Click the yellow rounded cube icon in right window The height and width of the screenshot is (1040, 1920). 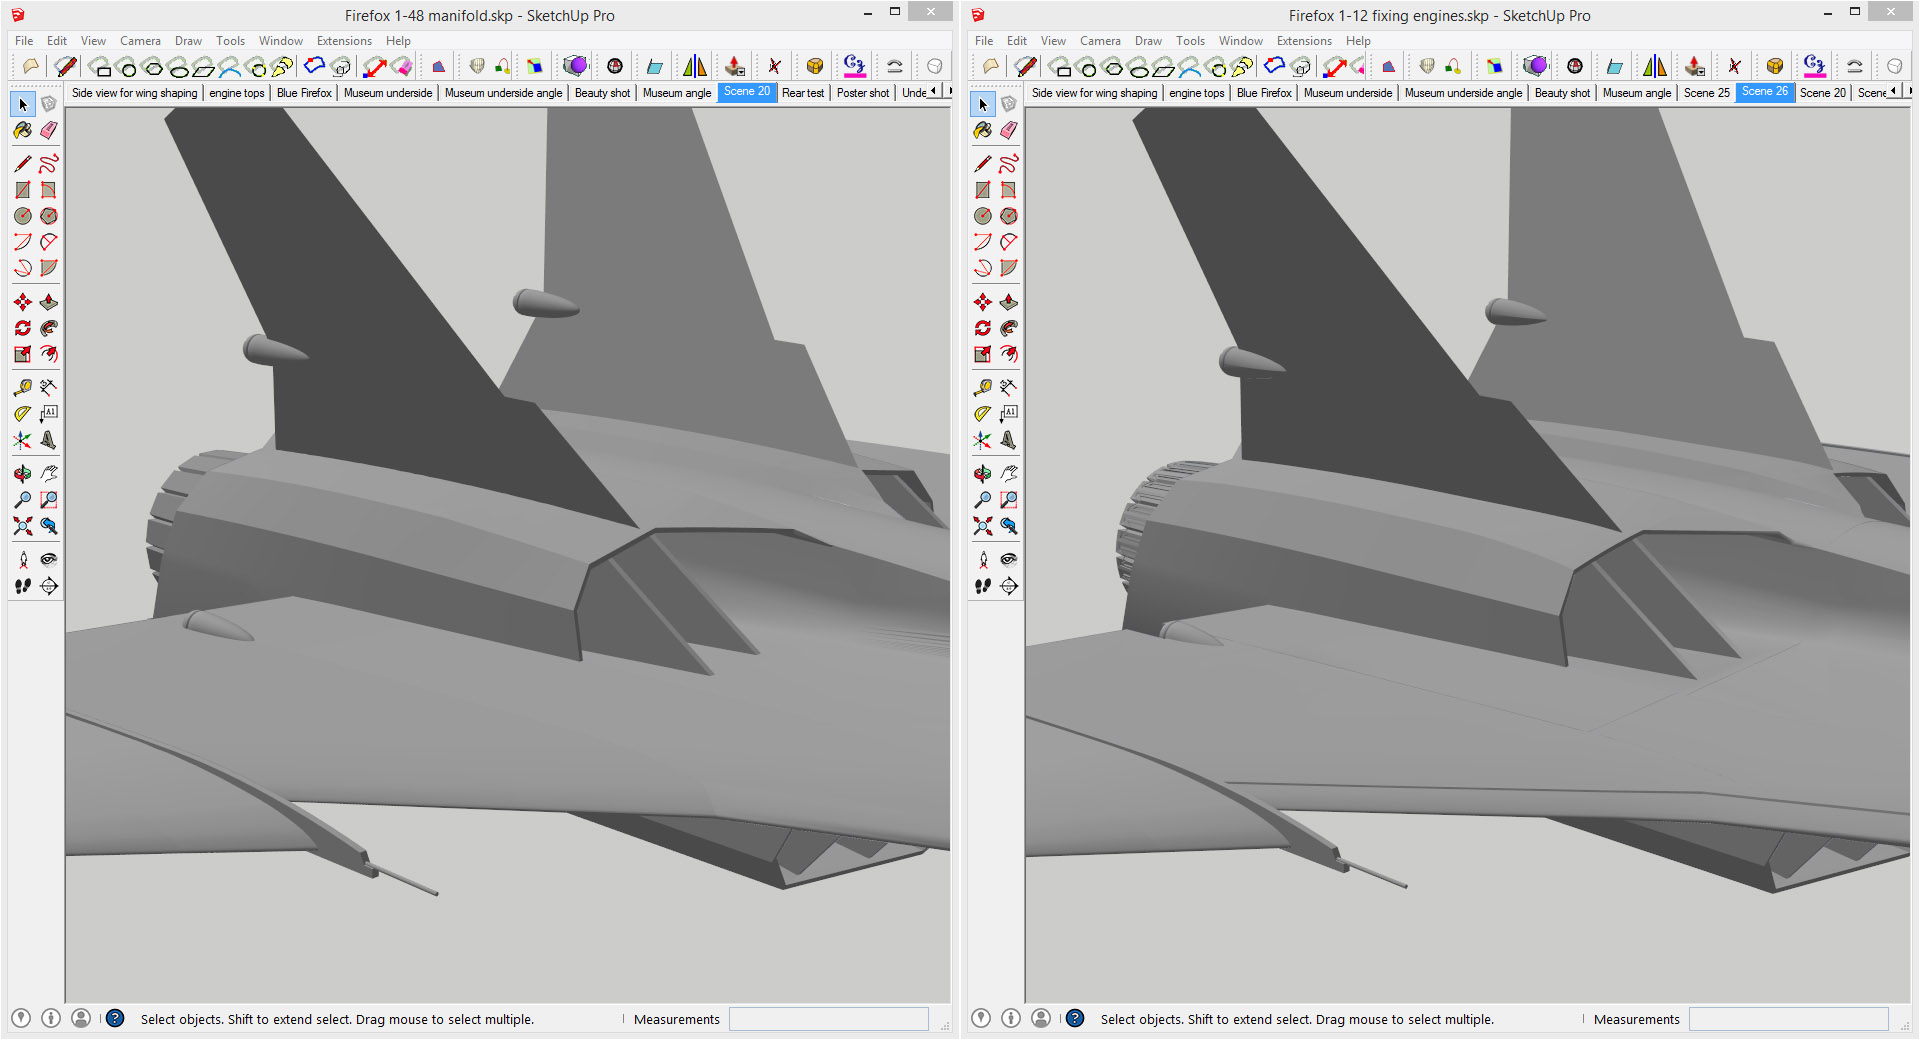[1775, 66]
